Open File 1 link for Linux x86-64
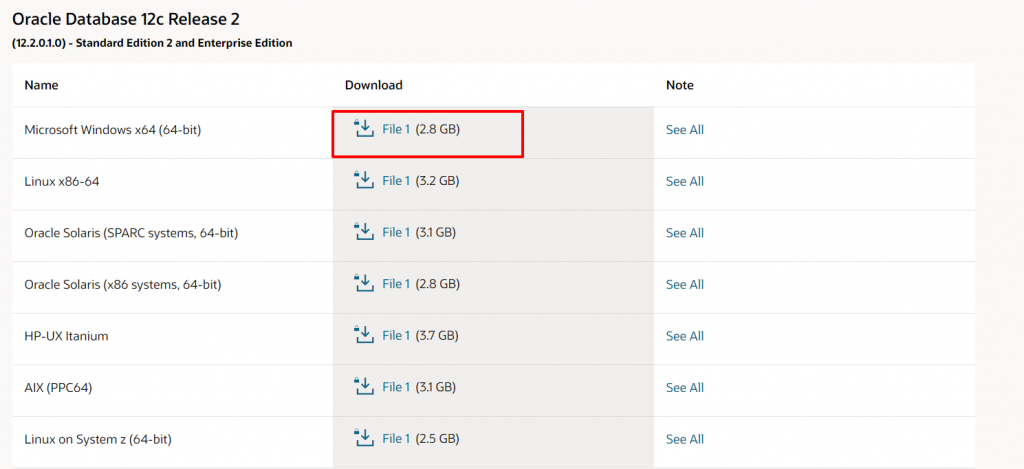 pyautogui.click(x=396, y=181)
